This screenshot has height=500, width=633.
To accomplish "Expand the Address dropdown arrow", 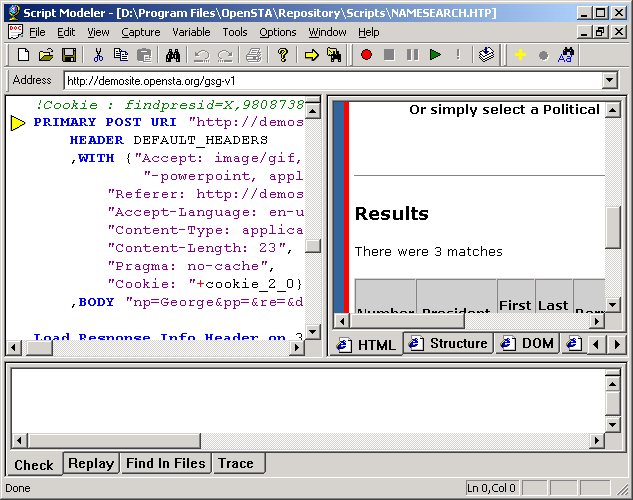I will point(610,80).
